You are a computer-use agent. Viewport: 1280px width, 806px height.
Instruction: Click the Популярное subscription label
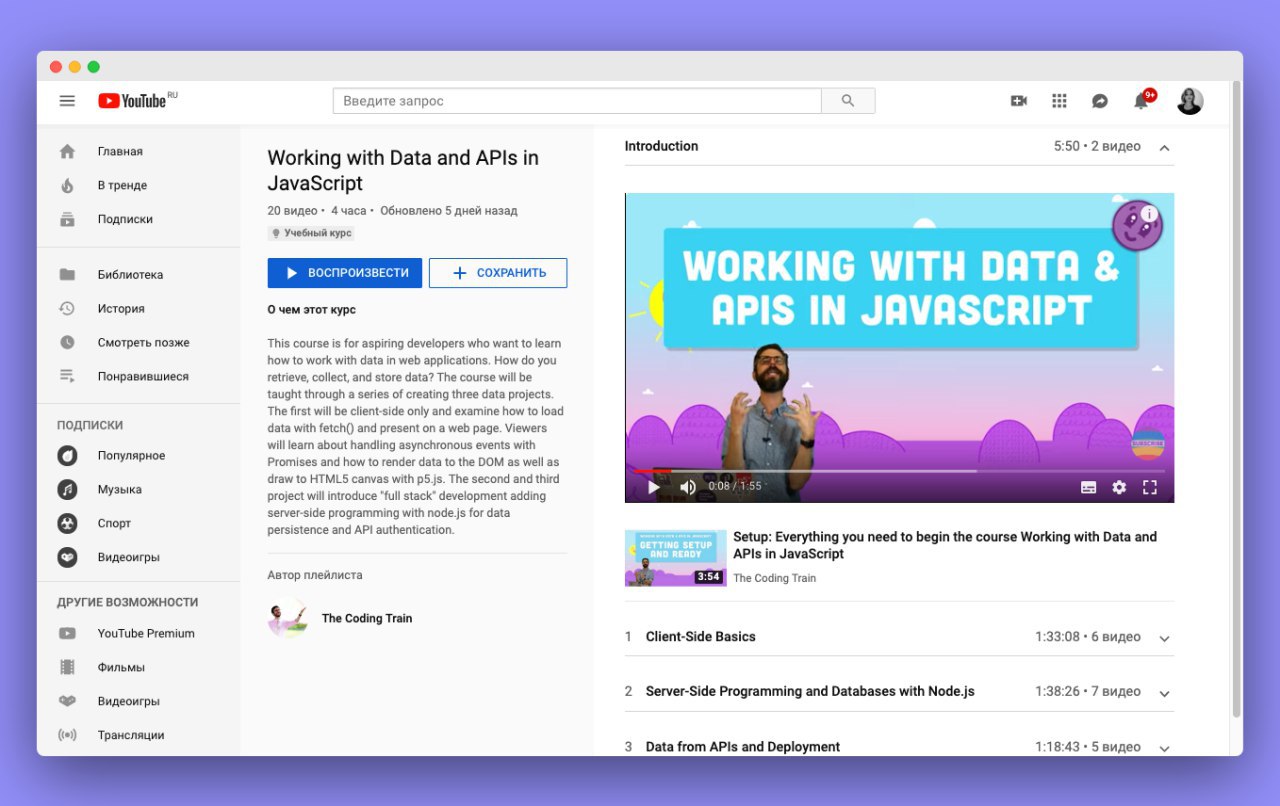click(132, 456)
